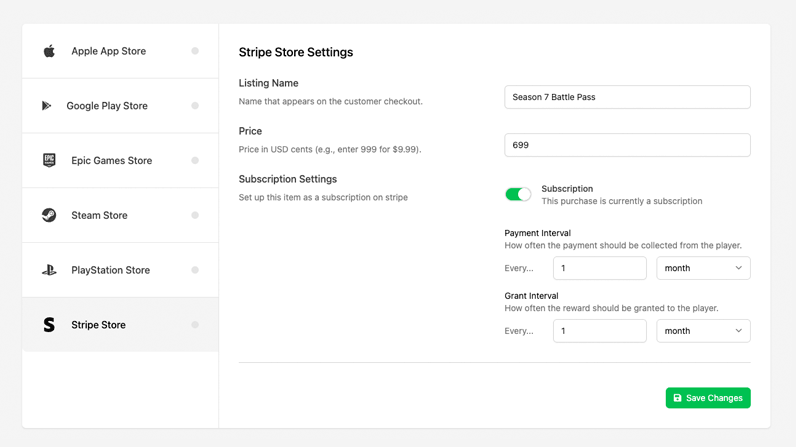
Task: Click the floppy disk icon on Save Changes
Action: (x=677, y=398)
